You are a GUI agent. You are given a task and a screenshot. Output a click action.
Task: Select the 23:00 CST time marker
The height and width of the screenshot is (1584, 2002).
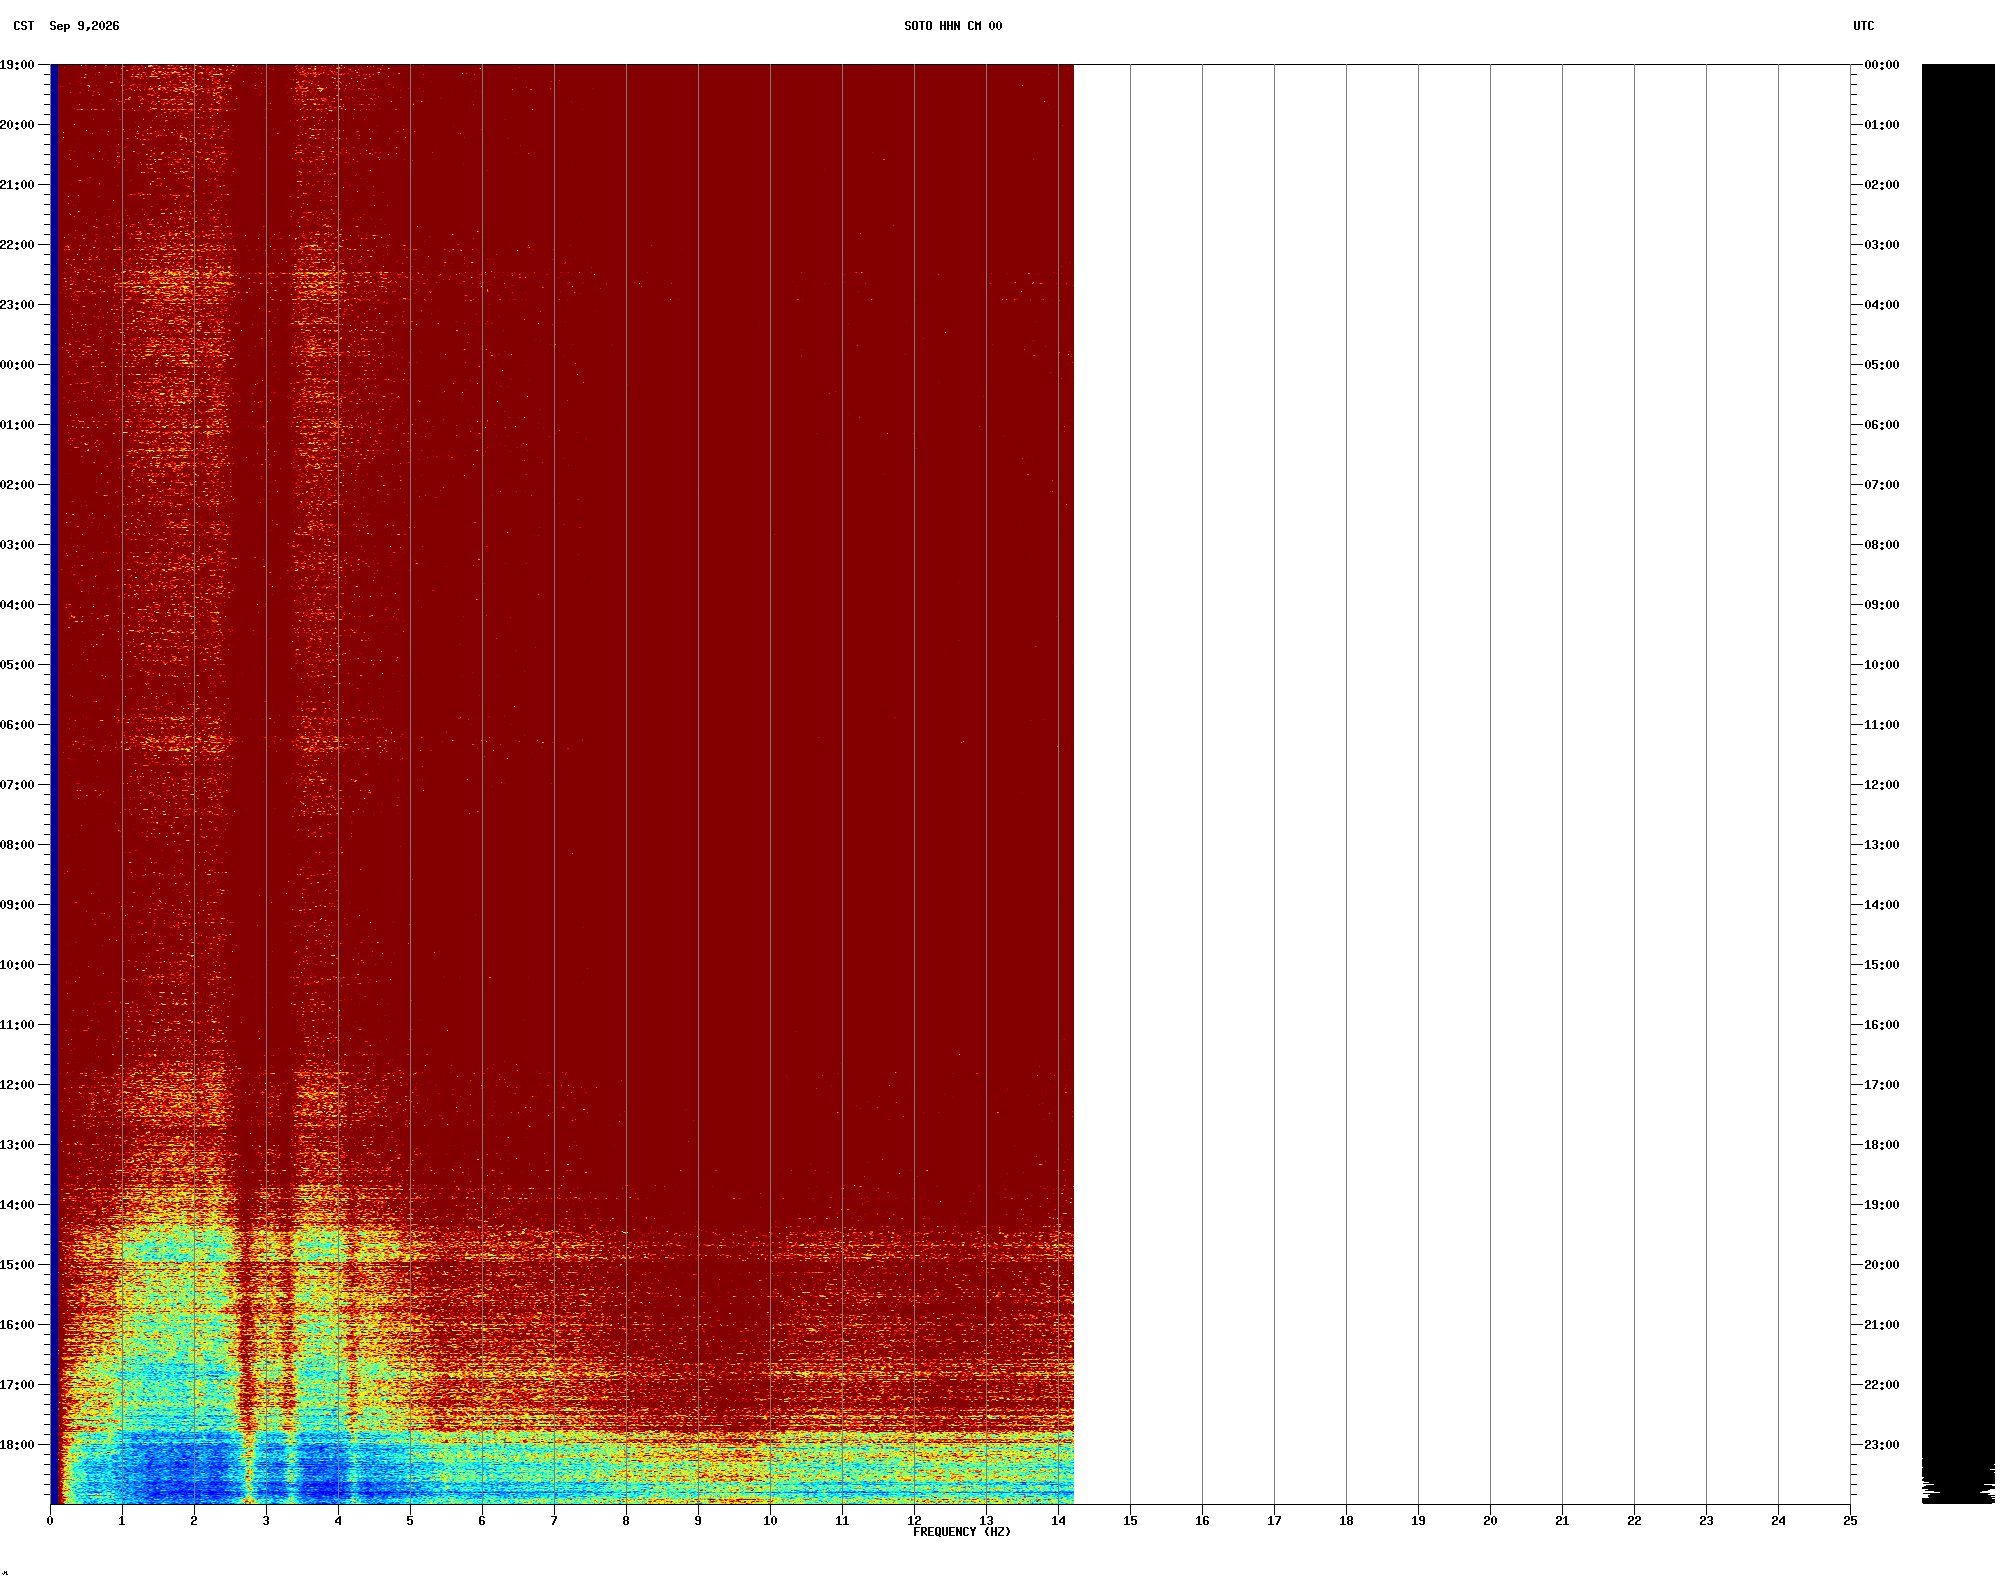[17, 305]
